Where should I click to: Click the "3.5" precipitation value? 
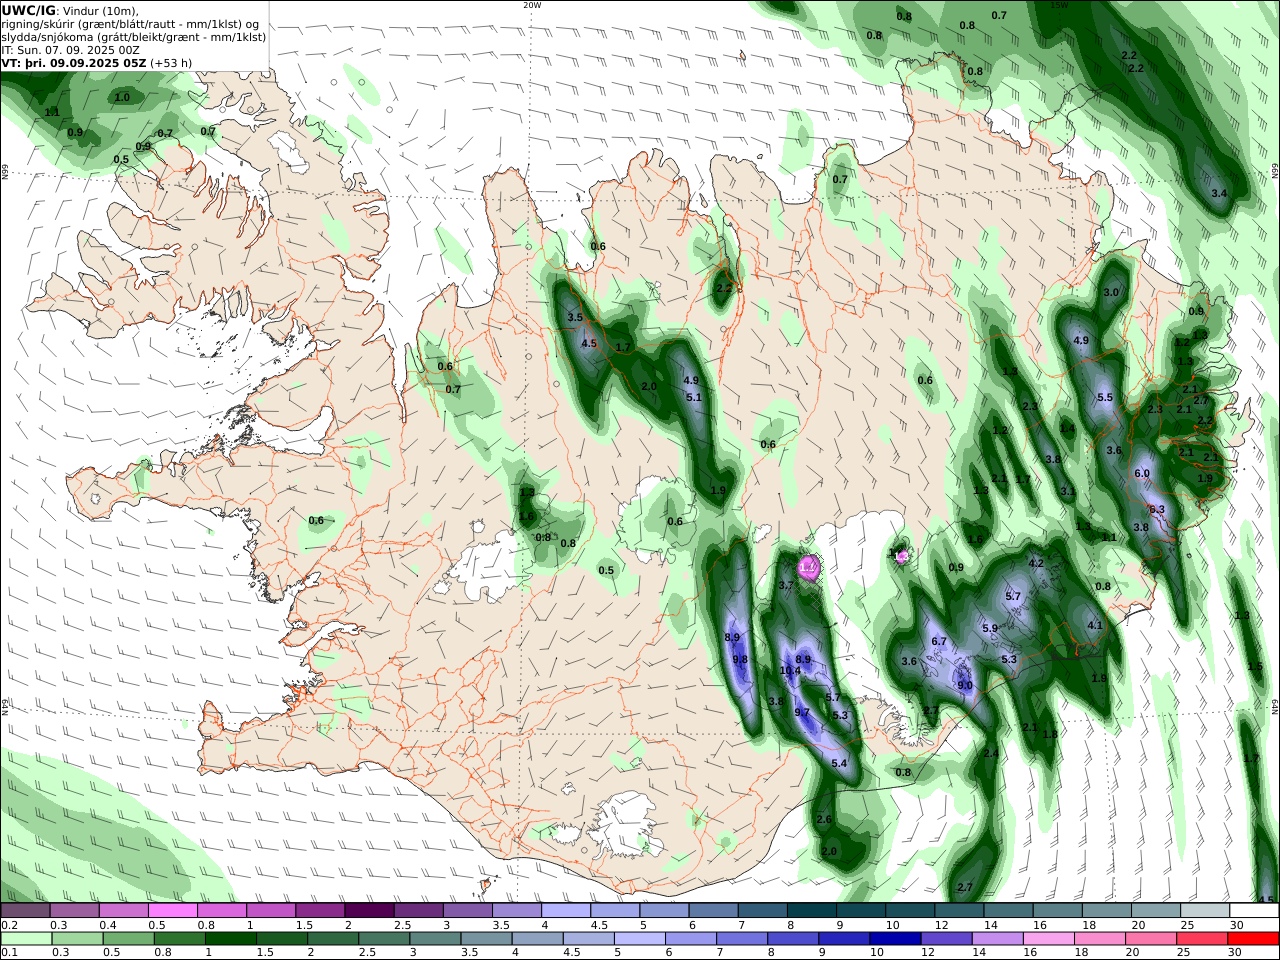(575, 317)
